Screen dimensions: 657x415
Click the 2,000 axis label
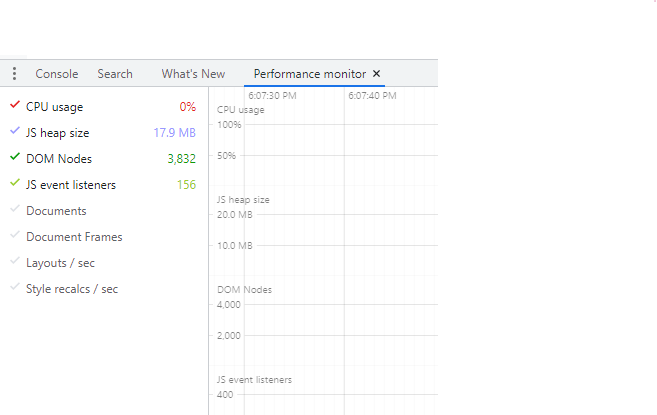229,336
